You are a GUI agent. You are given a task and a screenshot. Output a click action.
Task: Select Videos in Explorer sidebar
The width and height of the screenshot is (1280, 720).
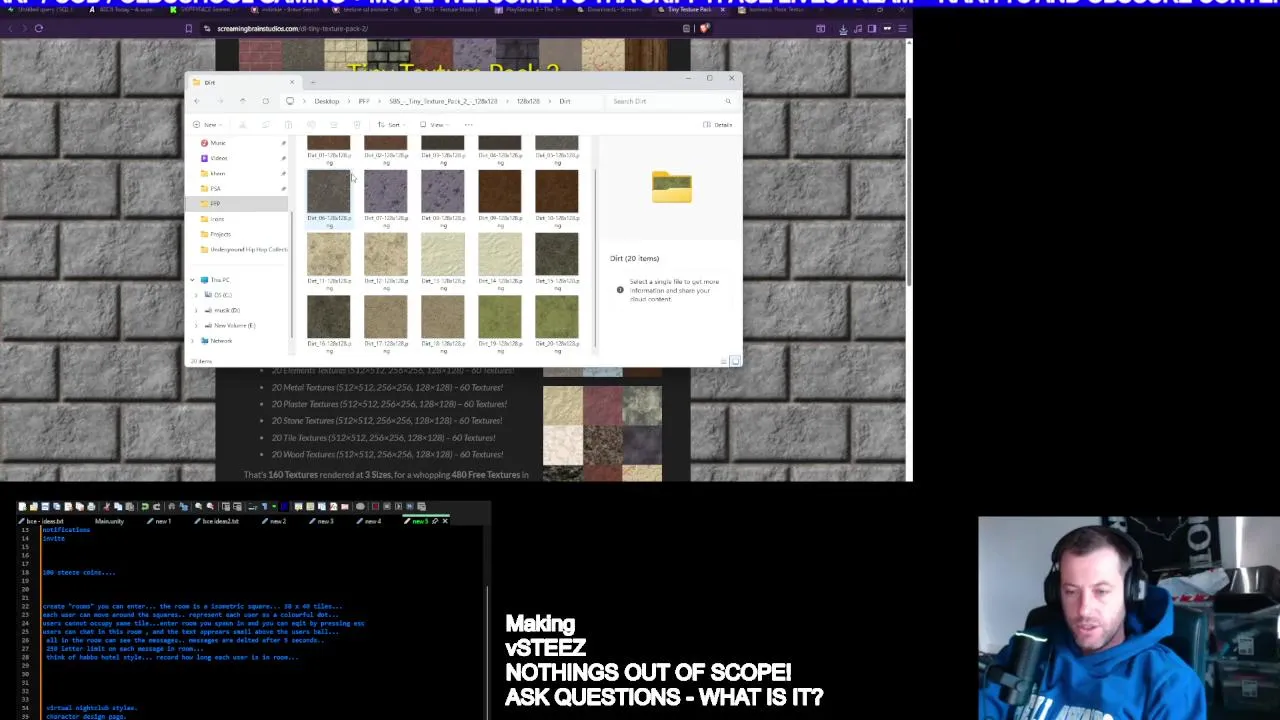point(218,158)
